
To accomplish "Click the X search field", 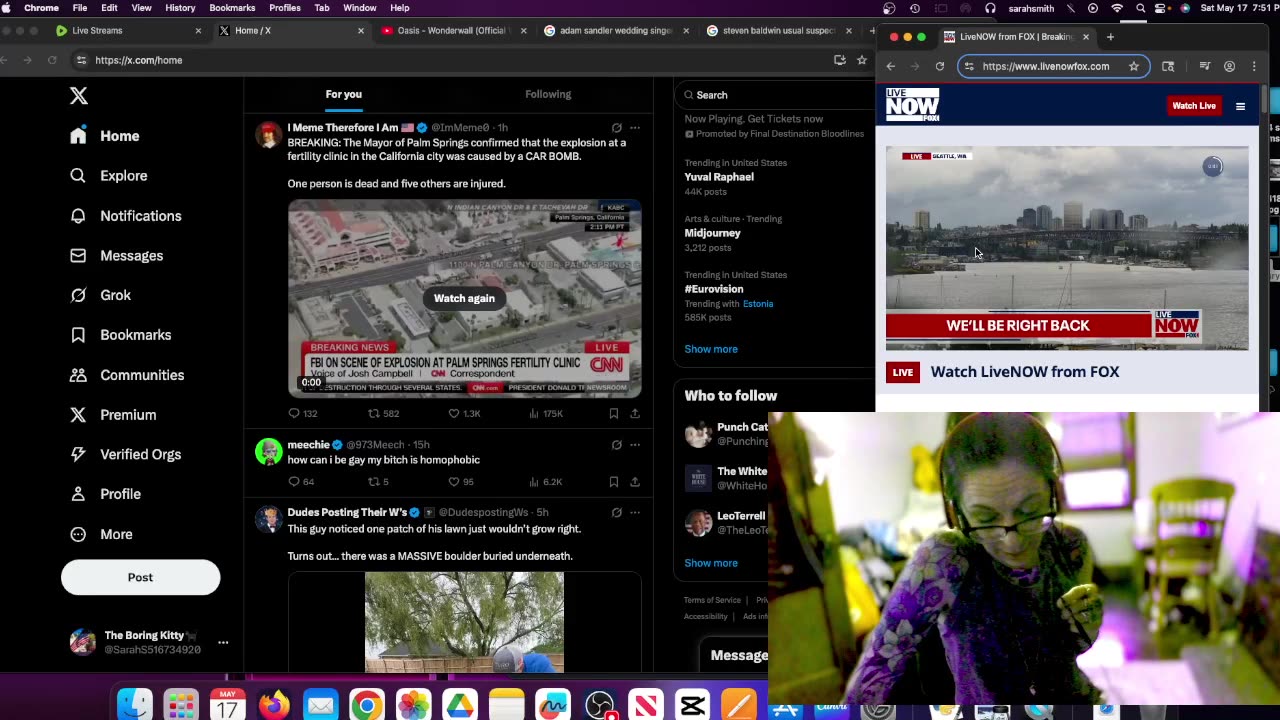I will click(x=775, y=95).
